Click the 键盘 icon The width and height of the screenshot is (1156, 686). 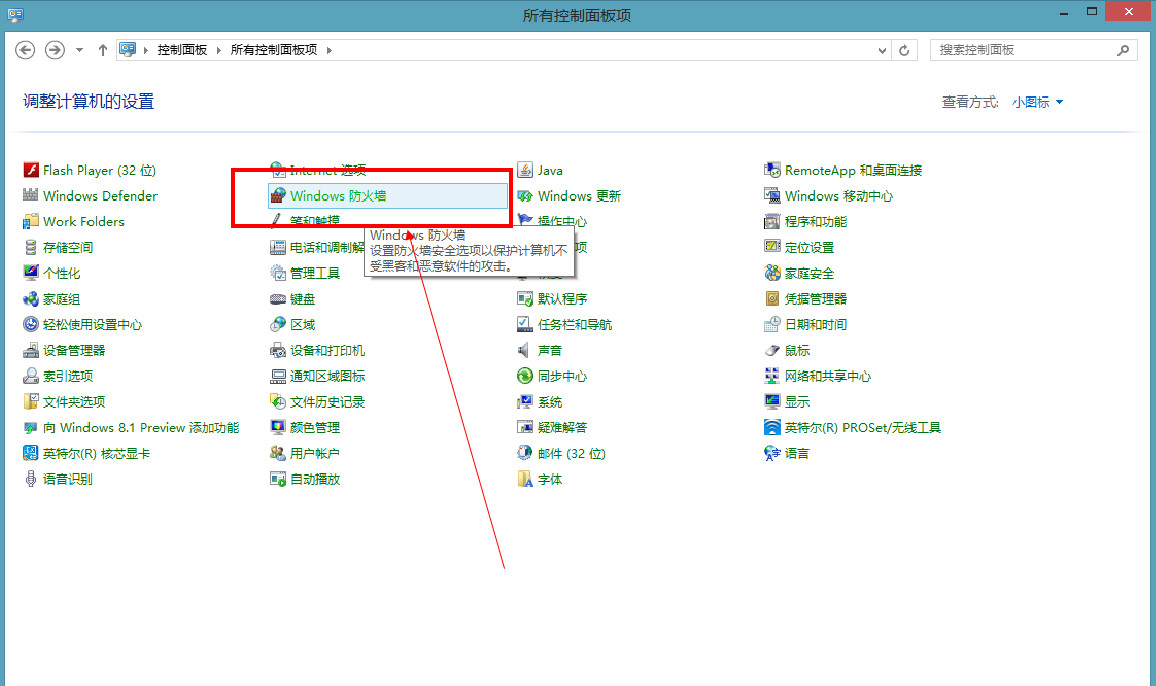(x=278, y=299)
